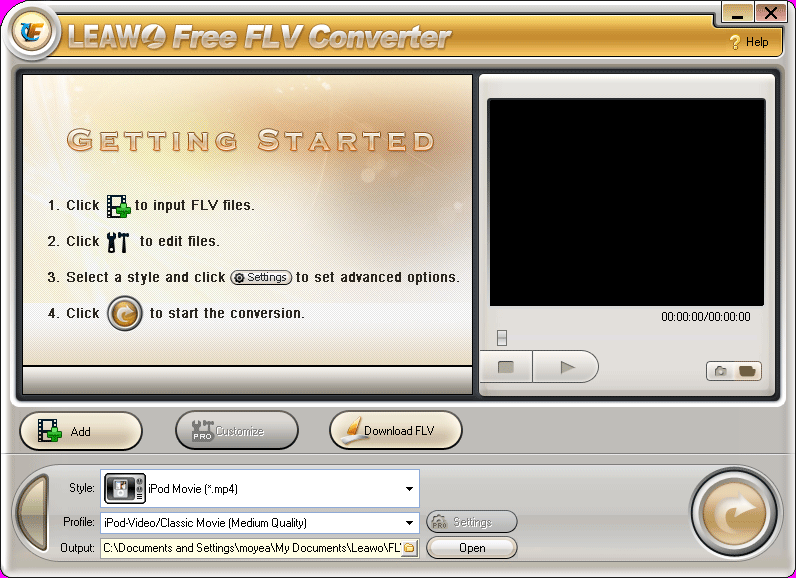The height and width of the screenshot is (578, 796).
Task: Click the convert icon in step 4
Action: 125,314
